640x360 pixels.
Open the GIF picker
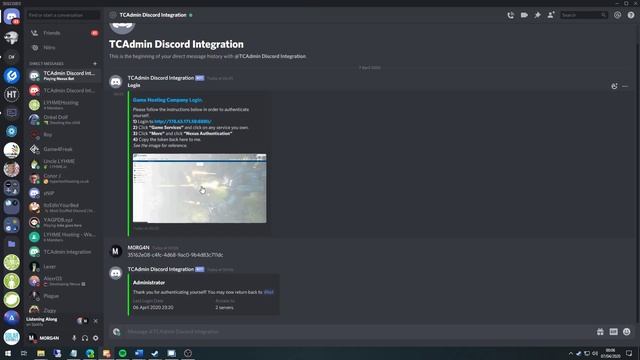[x=613, y=332]
